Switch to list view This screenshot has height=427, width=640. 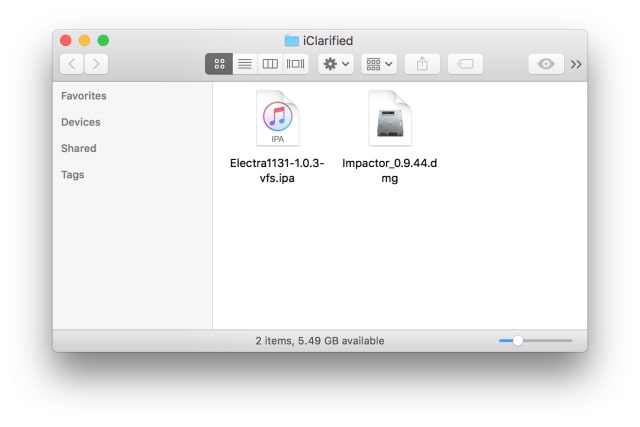point(245,64)
